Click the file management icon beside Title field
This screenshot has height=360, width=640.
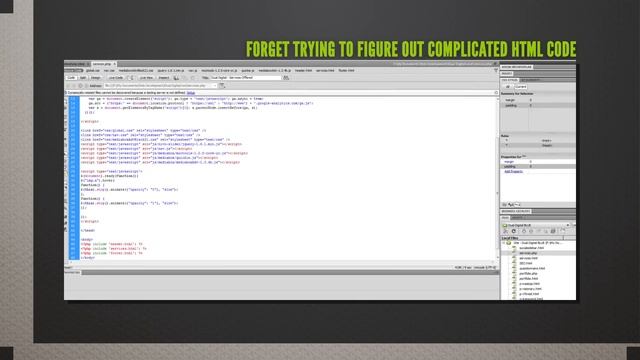coord(286,78)
